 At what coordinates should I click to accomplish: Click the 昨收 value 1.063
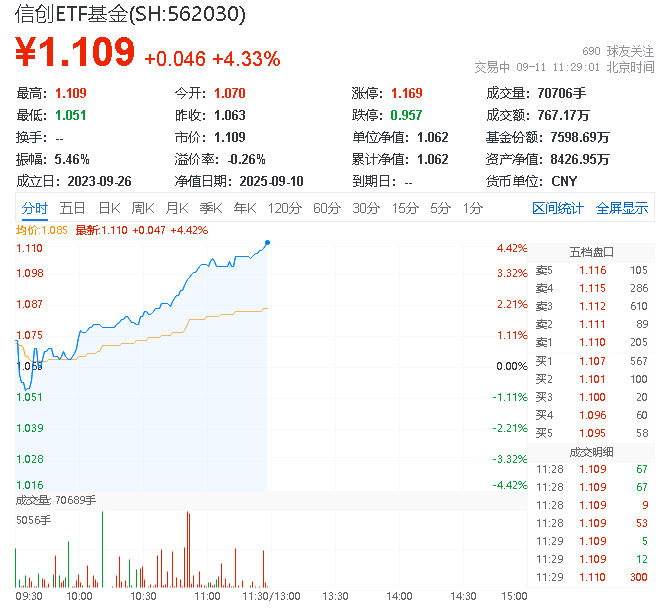pos(230,115)
